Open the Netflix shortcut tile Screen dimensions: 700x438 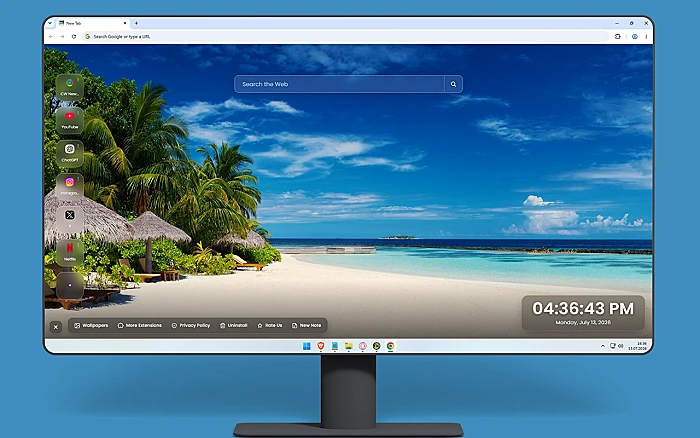click(x=70, y=252)
